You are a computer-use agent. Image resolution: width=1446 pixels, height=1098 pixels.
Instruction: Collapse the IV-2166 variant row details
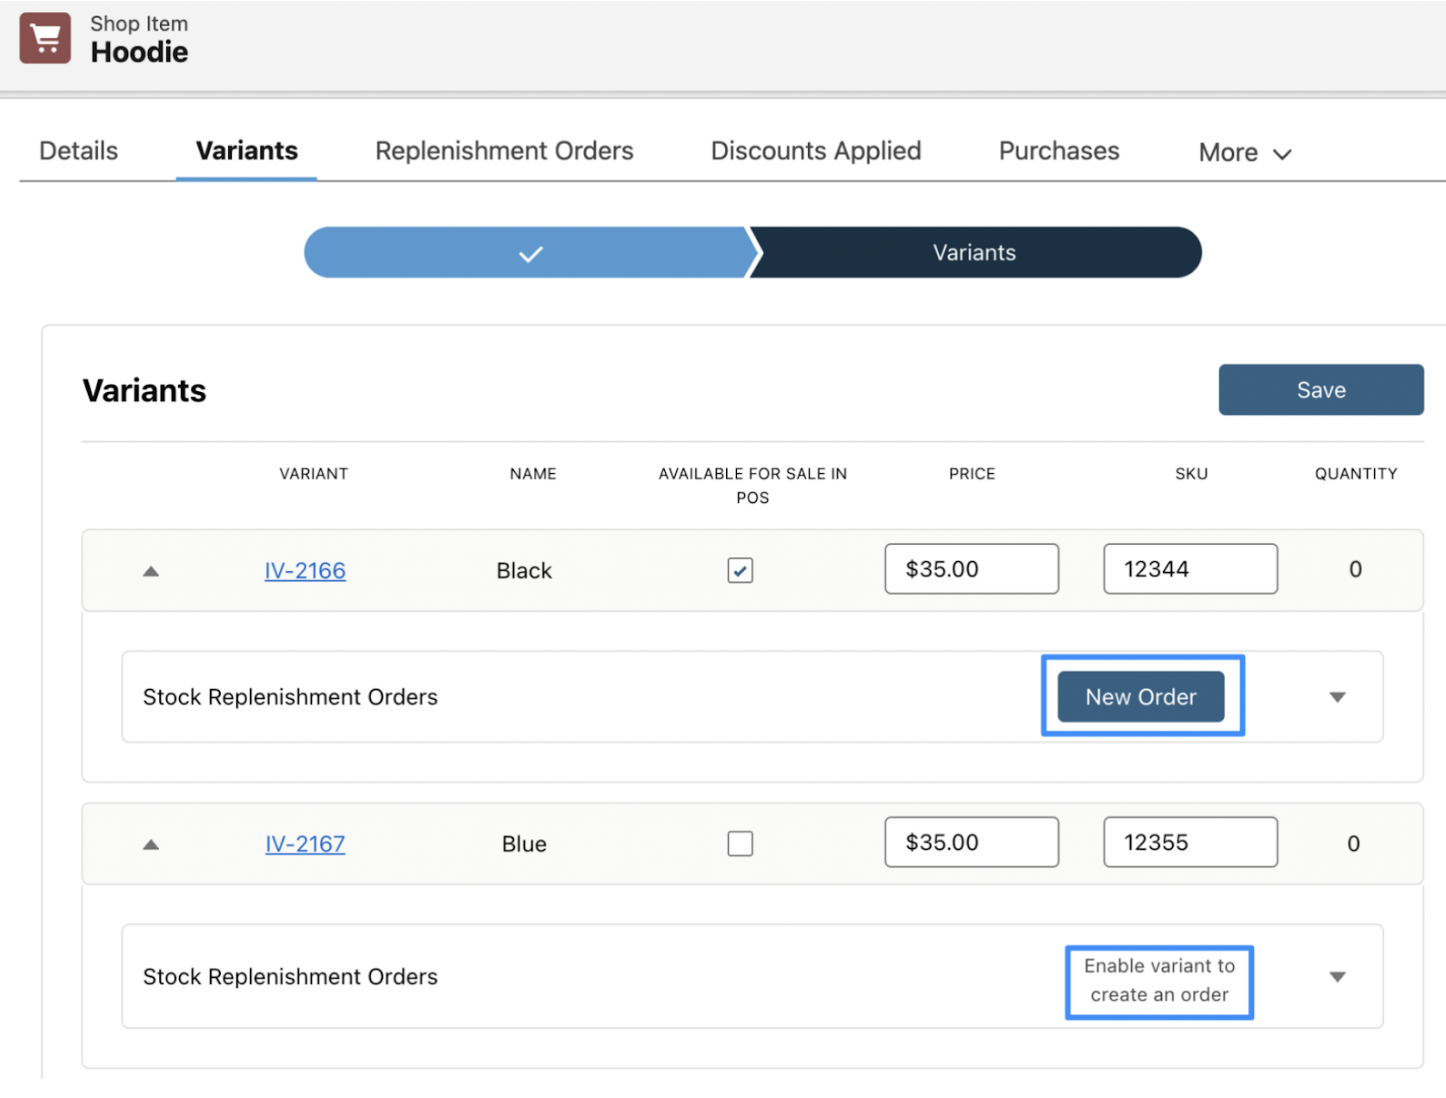coord(150,570)
